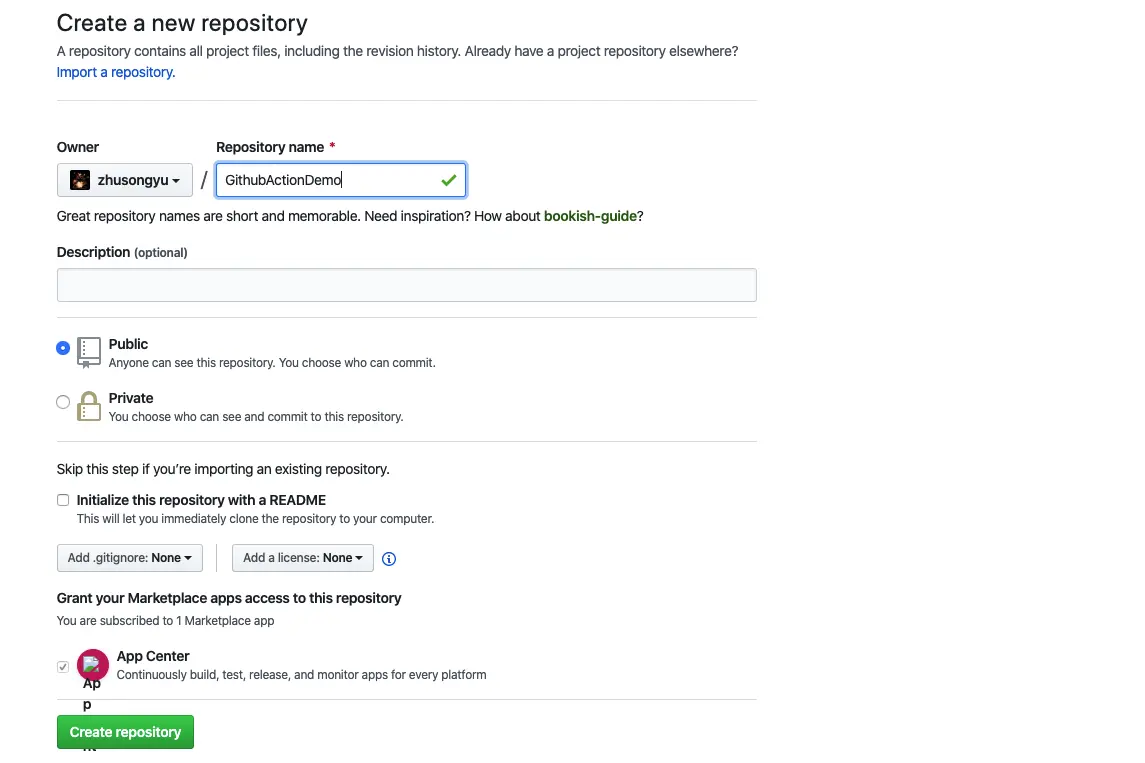Click into the Description input field
The image size is (1145, 763).
[406, 285]
